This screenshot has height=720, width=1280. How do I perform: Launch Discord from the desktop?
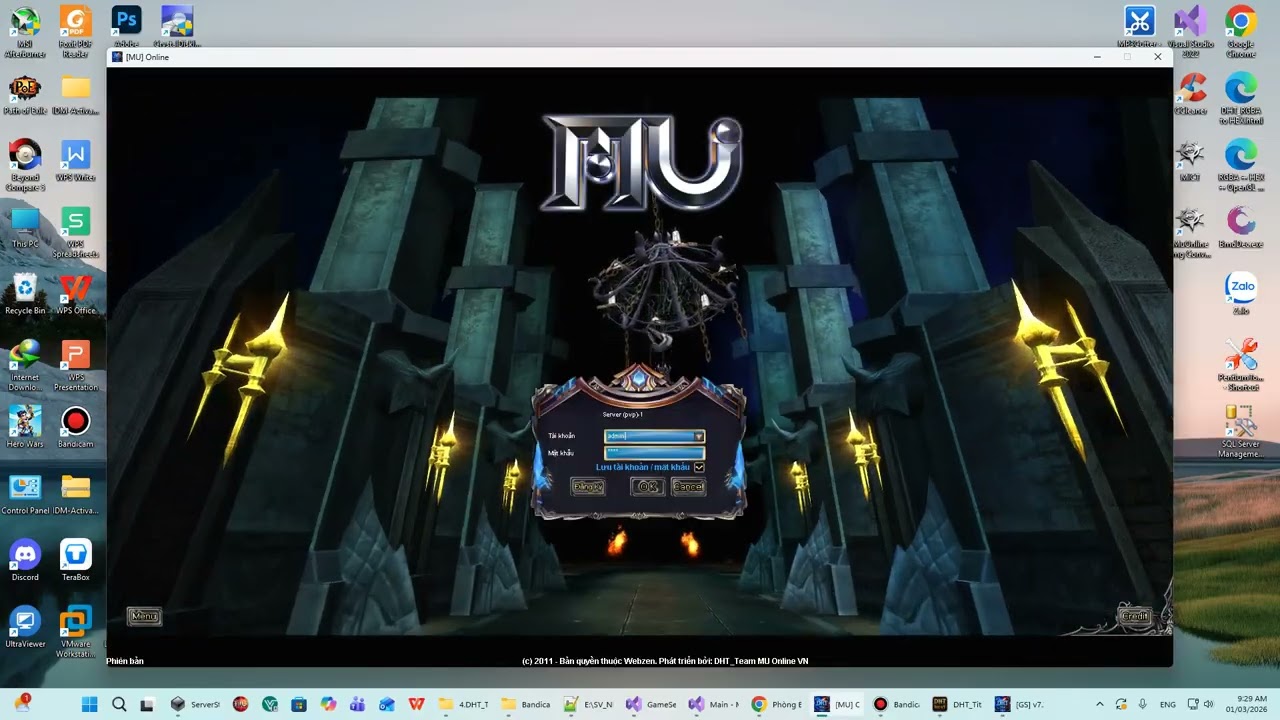25,561
